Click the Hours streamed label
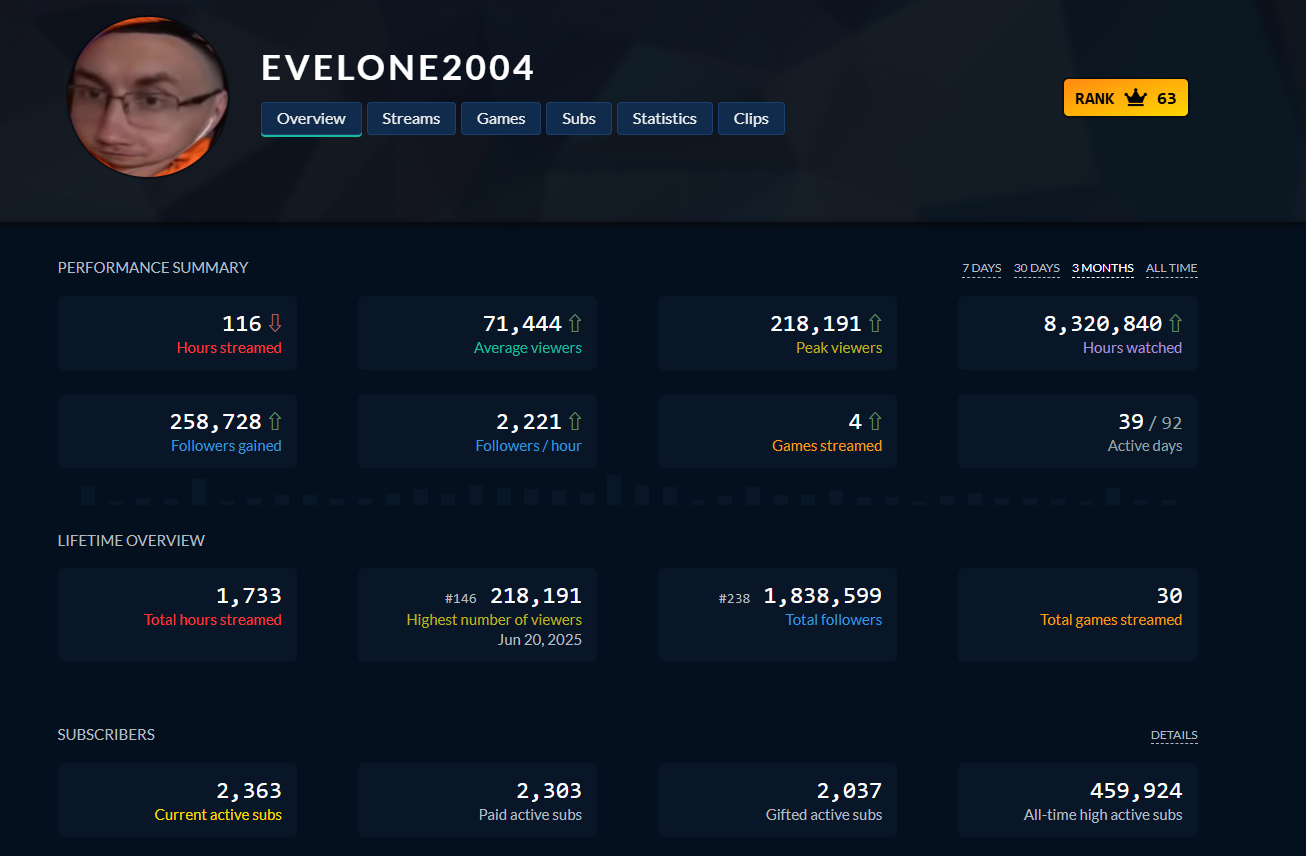The width and height of the screenshot is (1306, 856). point(229,348)
